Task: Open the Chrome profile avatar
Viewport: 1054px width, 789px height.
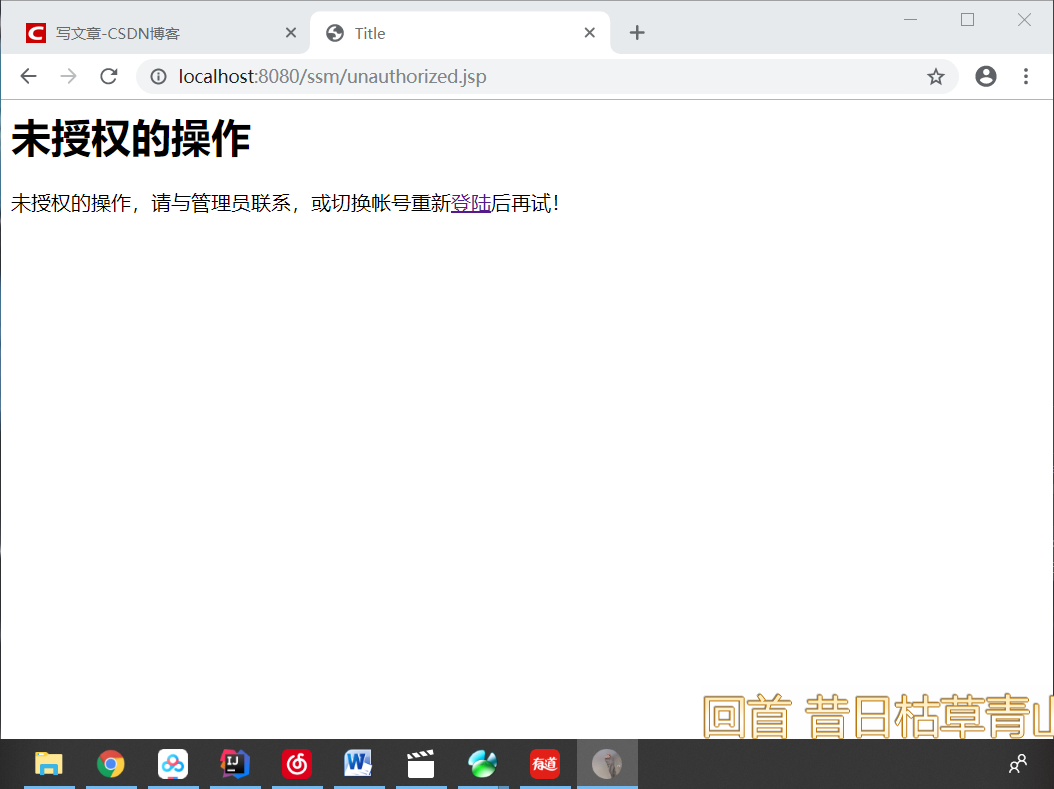Action: click(x=986, y=76)
